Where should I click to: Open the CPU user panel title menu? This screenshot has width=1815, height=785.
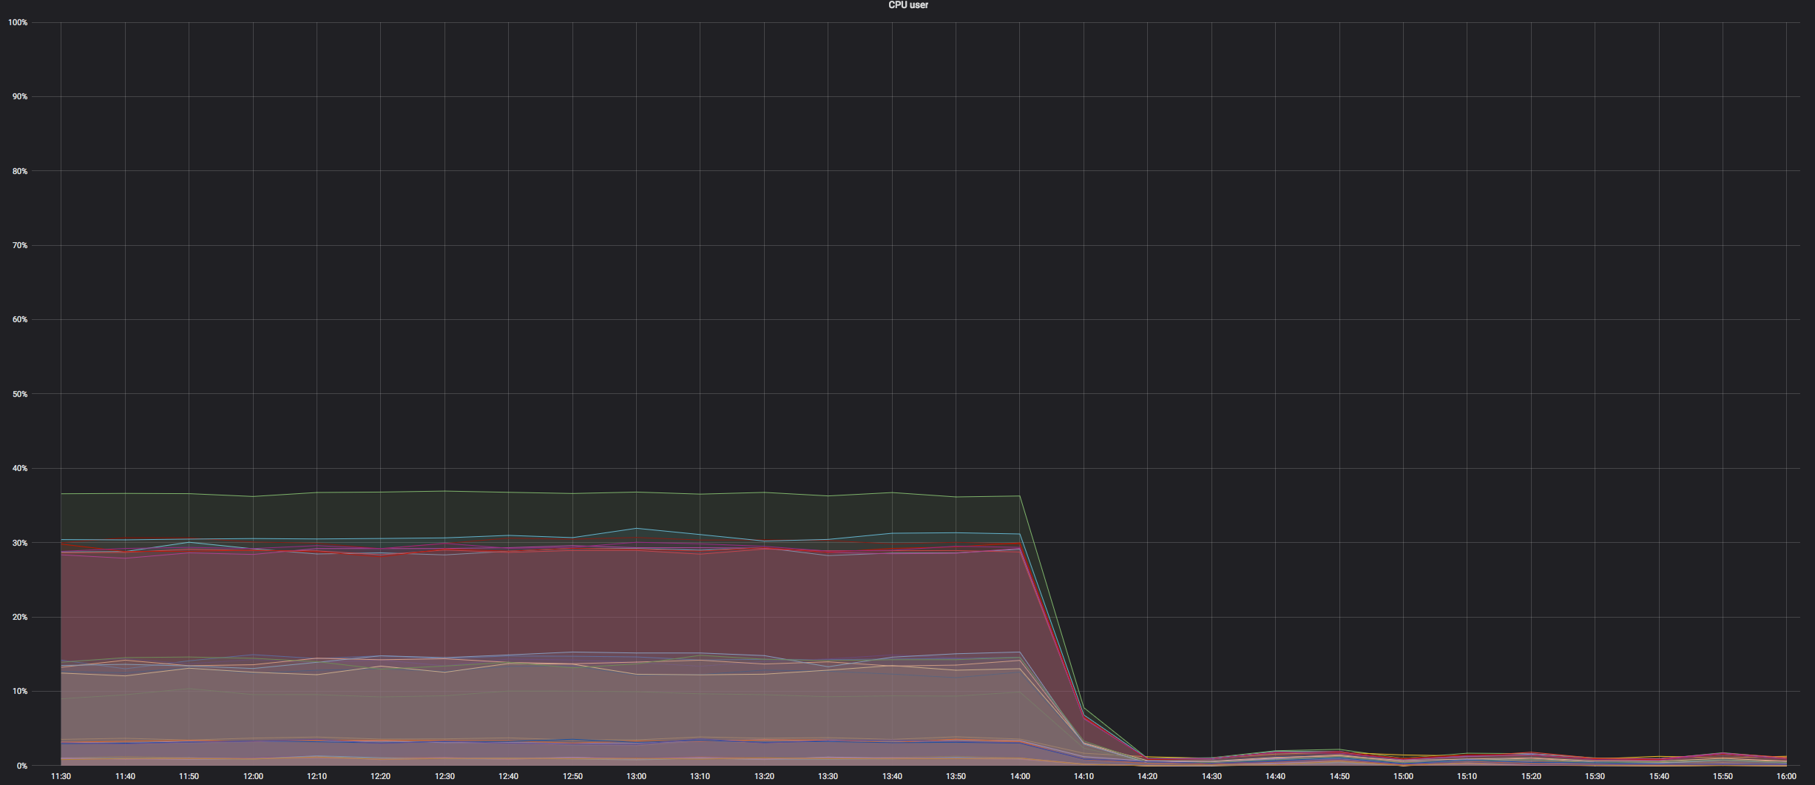coord(908,5)
